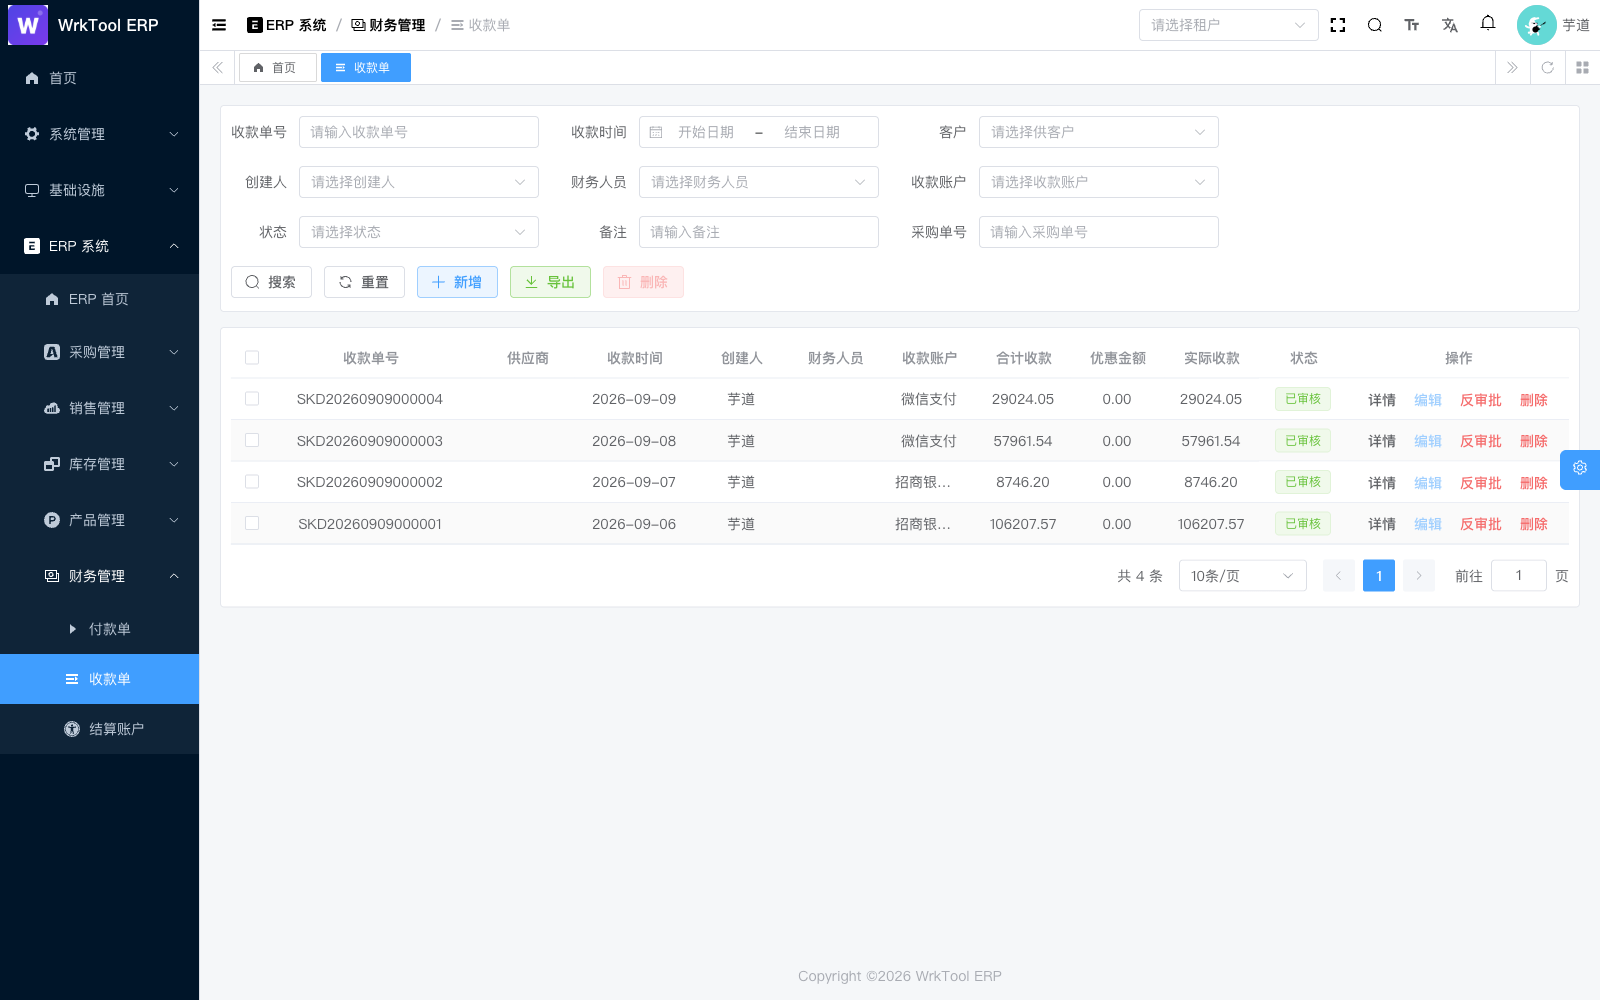Check the row SKD20260909000004 checkbox
1600x1000 pixels.
coord(252,399)
